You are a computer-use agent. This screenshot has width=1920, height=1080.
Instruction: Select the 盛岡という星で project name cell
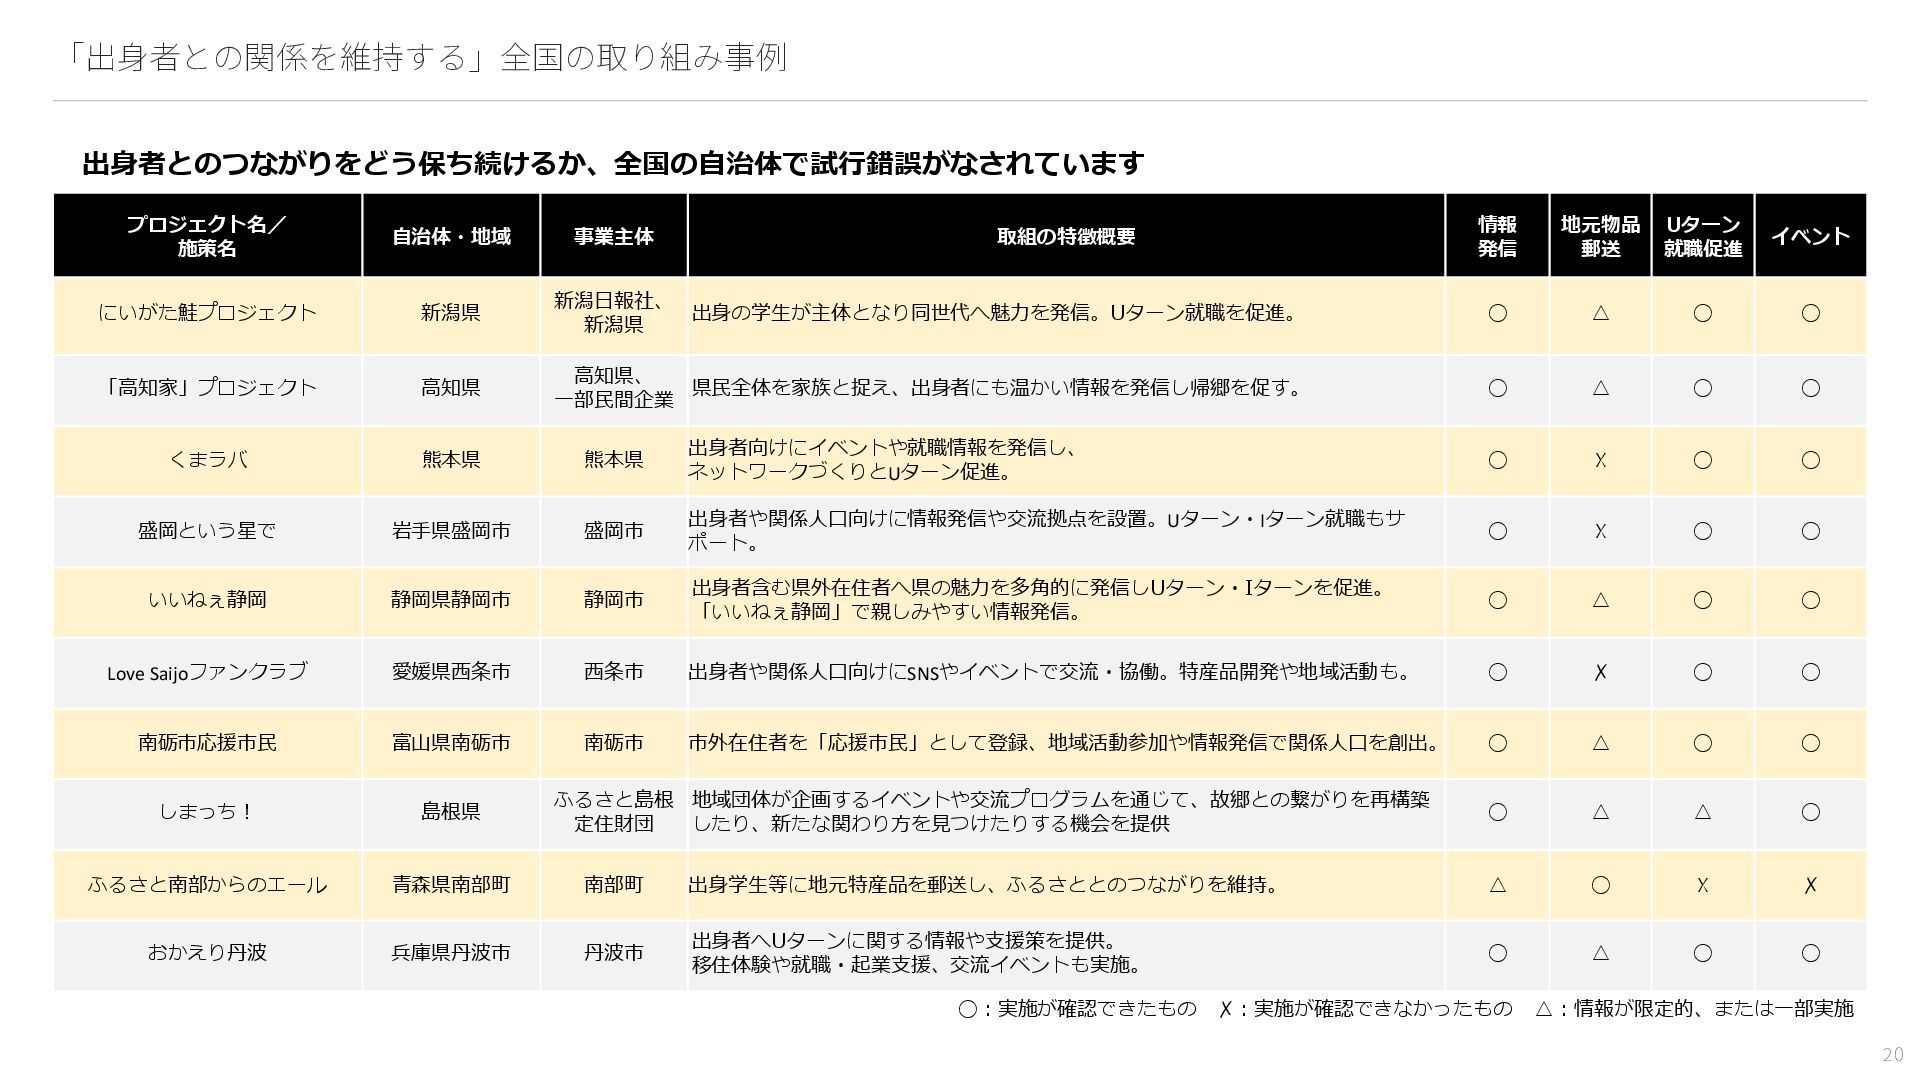coord(207,531)
